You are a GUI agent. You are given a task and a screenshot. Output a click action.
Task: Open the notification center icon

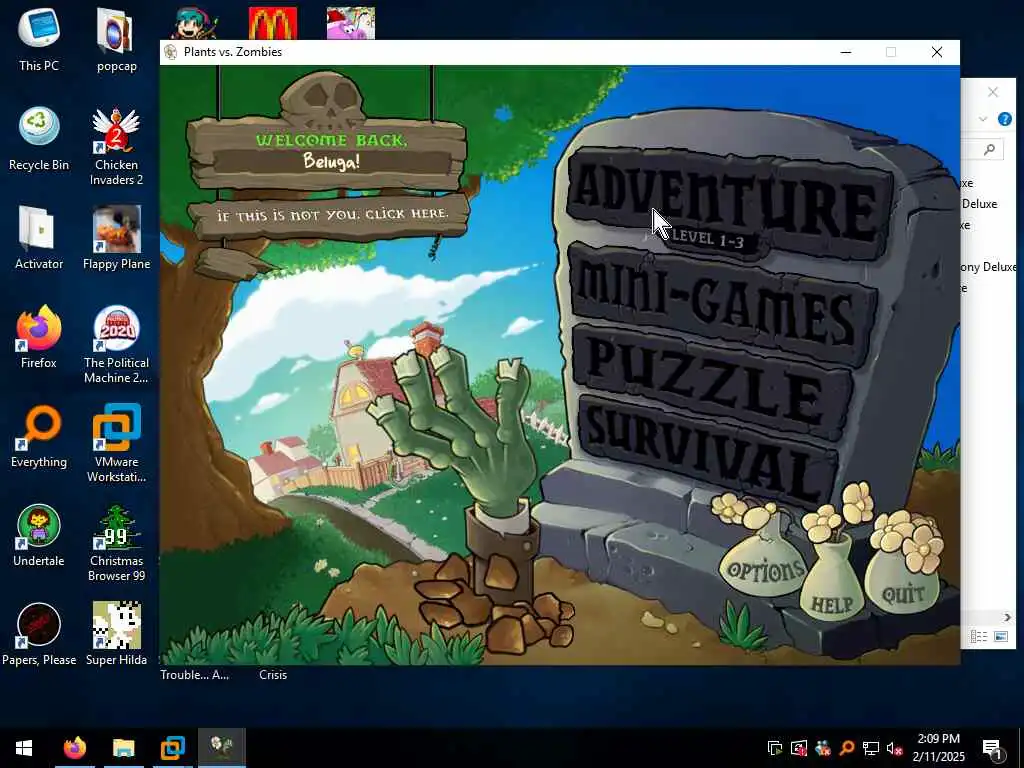pos(992,749)
